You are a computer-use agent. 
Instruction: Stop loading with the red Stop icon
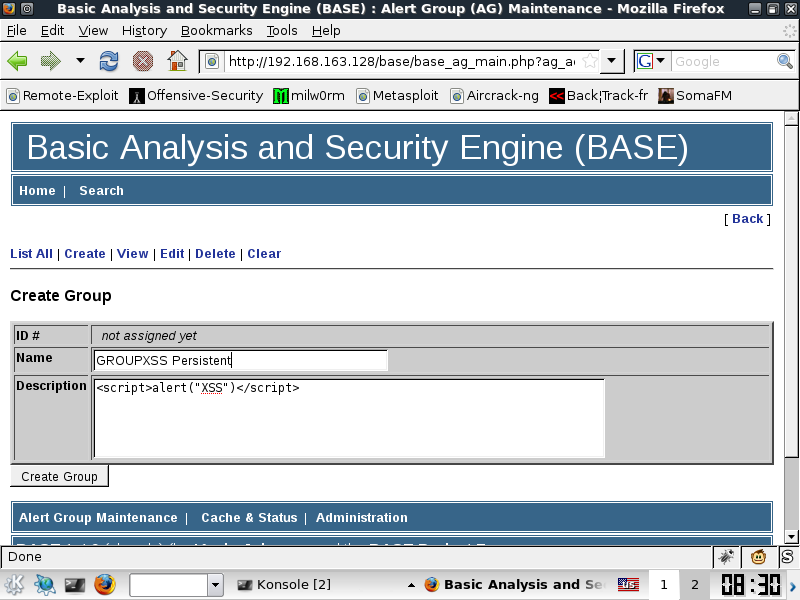pos(143,61)
